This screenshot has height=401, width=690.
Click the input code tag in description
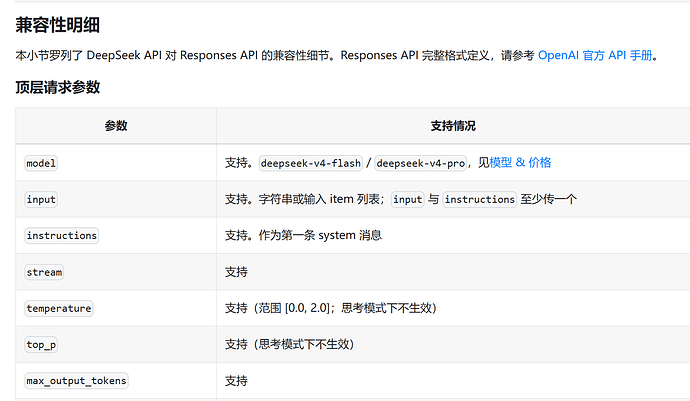pos(407,199)
